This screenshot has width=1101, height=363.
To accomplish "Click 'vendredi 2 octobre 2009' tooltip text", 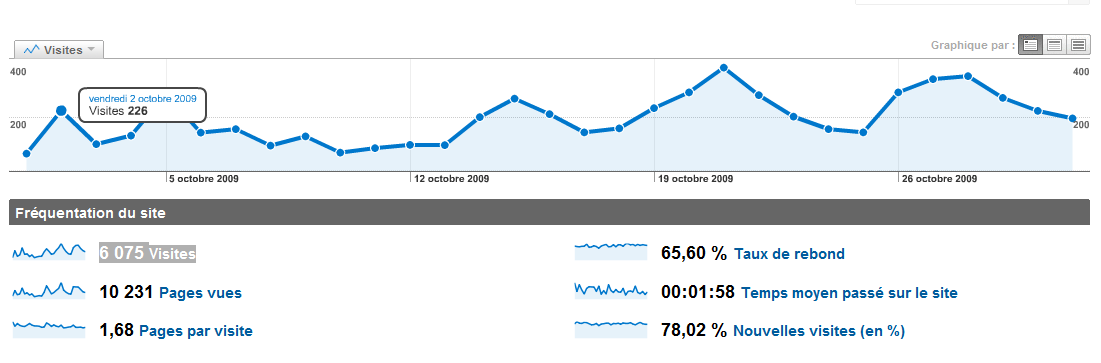I will click(143, 99).
